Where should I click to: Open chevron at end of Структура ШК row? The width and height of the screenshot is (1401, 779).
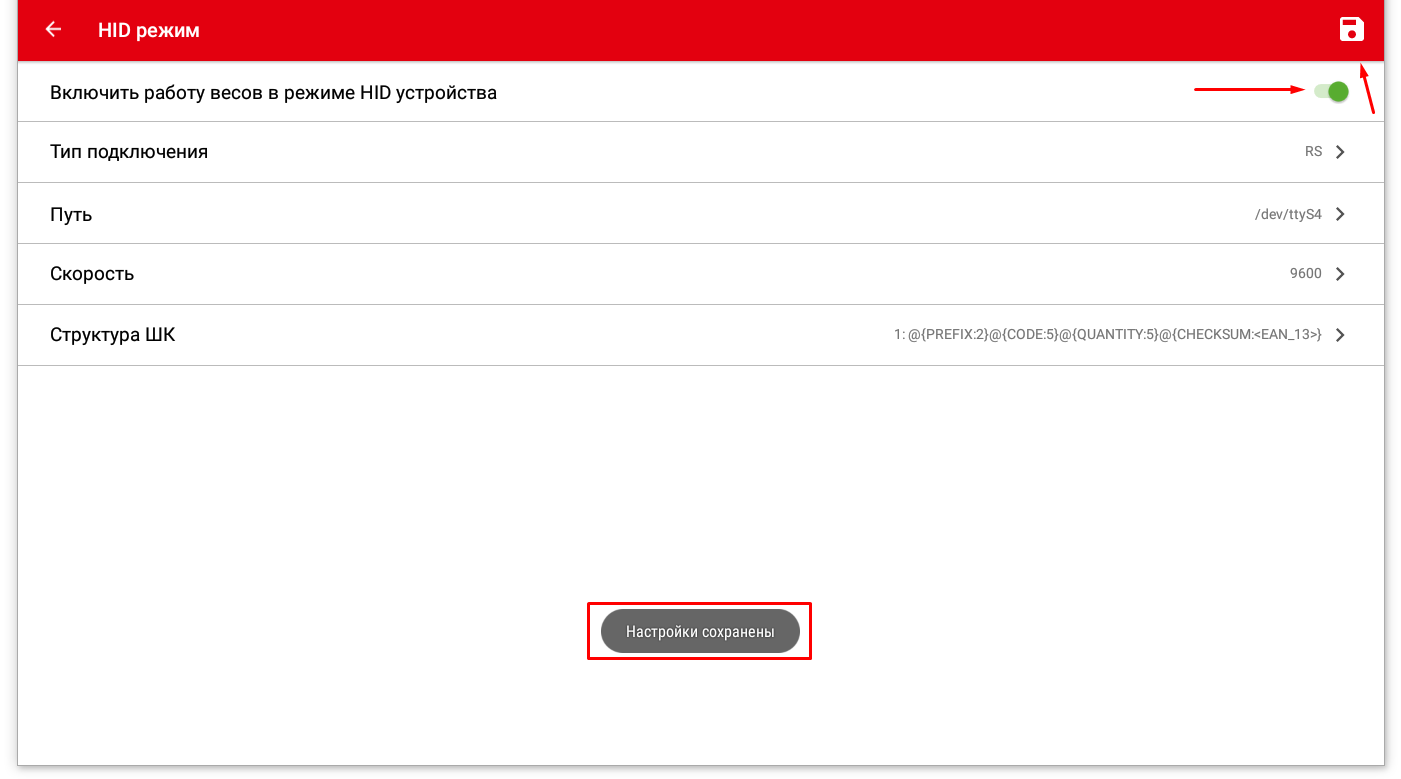tap(1340, 335)
